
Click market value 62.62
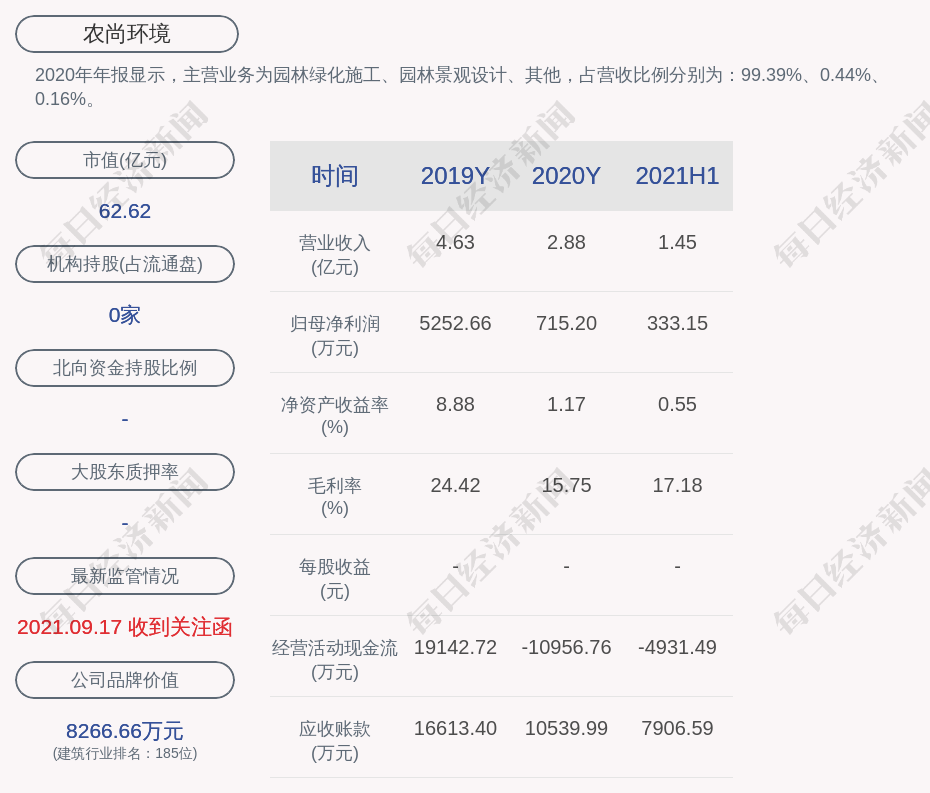pyautogui.click(x=125, y=211)
